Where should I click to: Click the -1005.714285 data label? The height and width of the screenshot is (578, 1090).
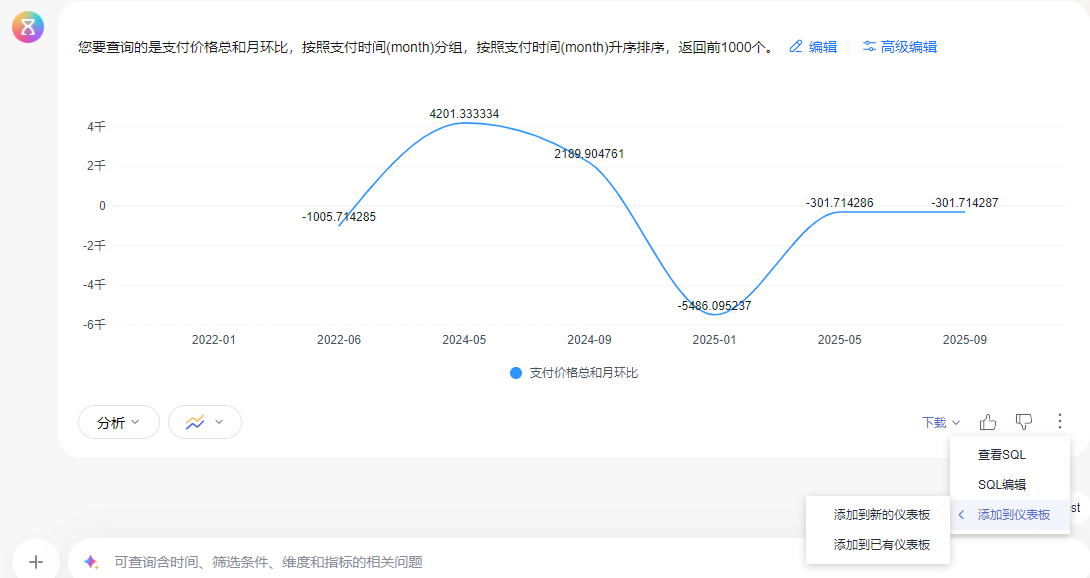(x=339, y=217)
